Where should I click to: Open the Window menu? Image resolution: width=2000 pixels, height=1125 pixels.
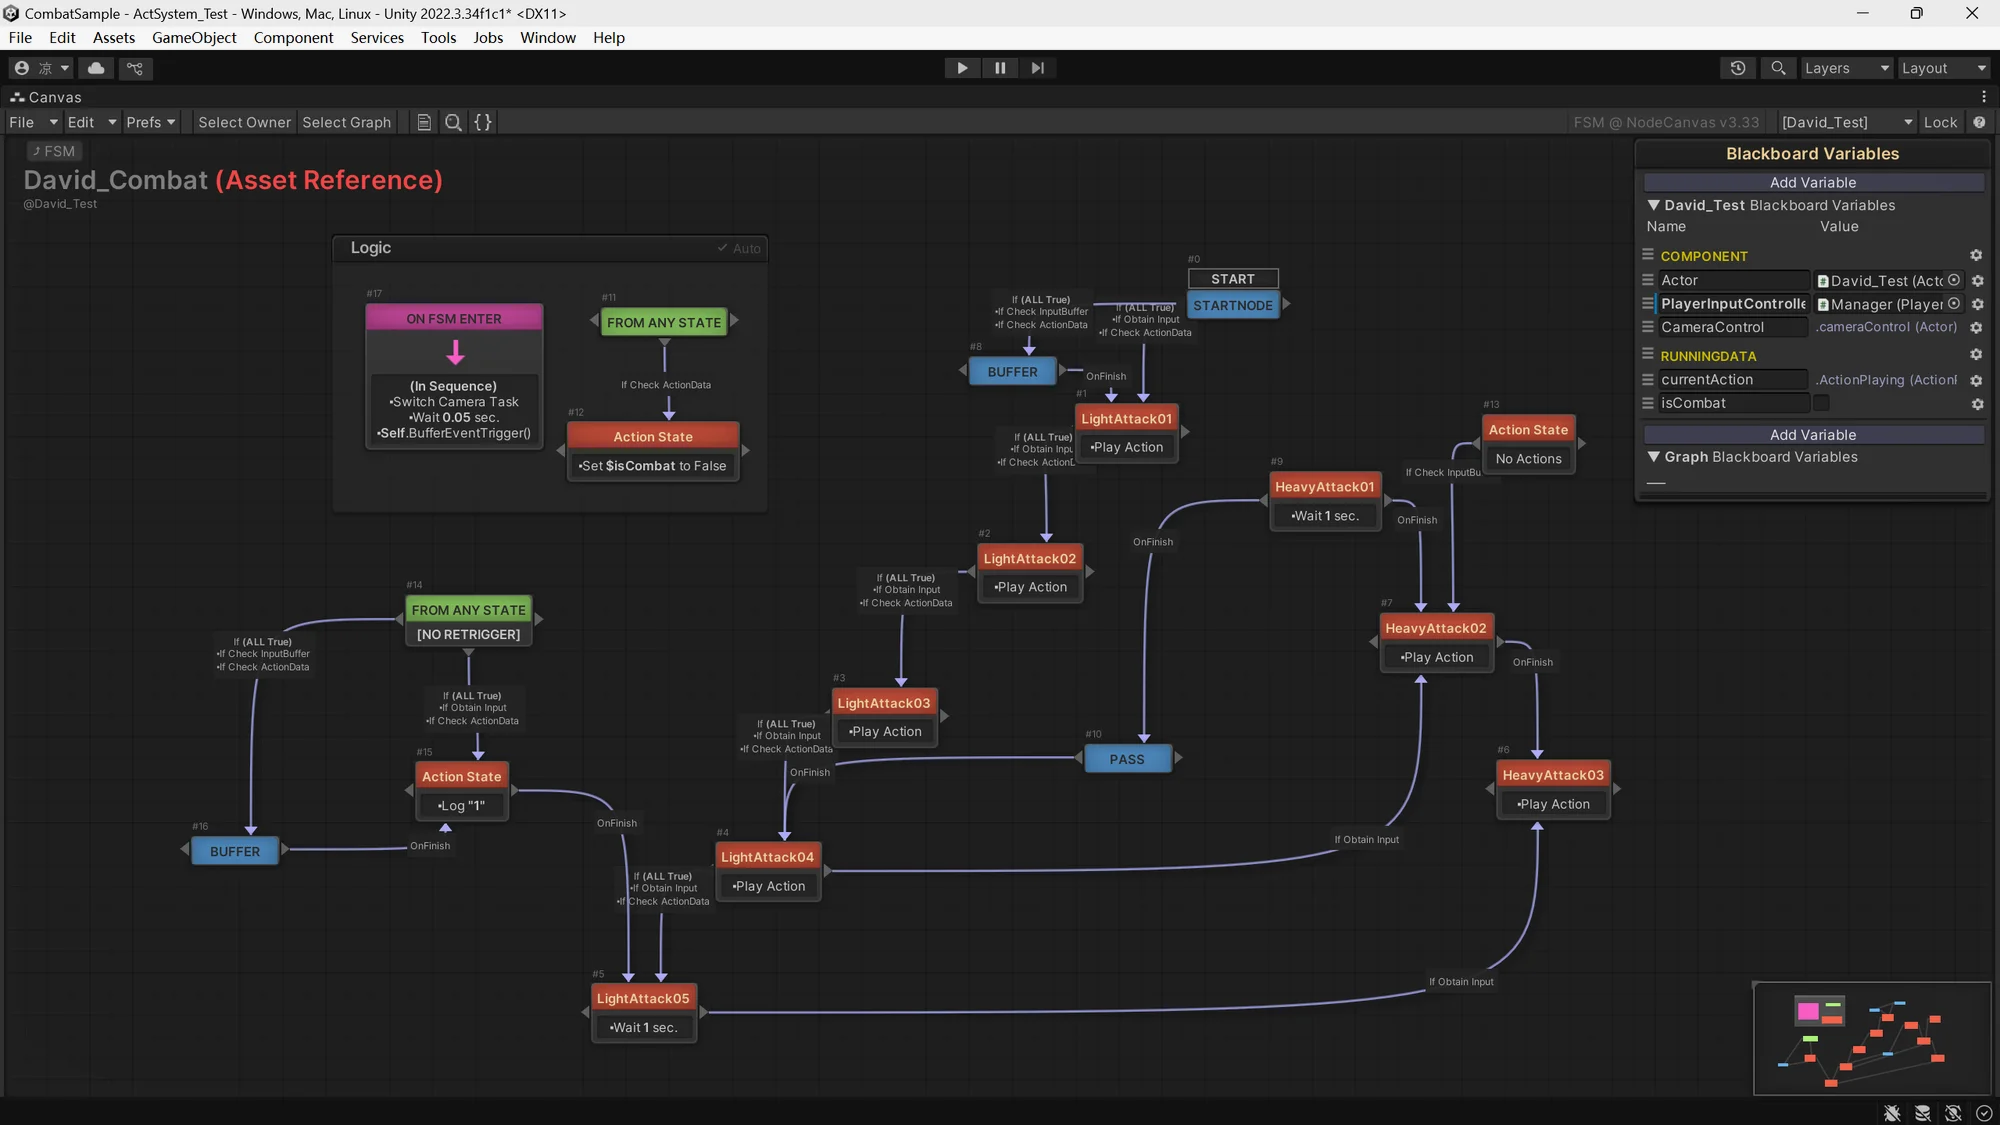547,37
